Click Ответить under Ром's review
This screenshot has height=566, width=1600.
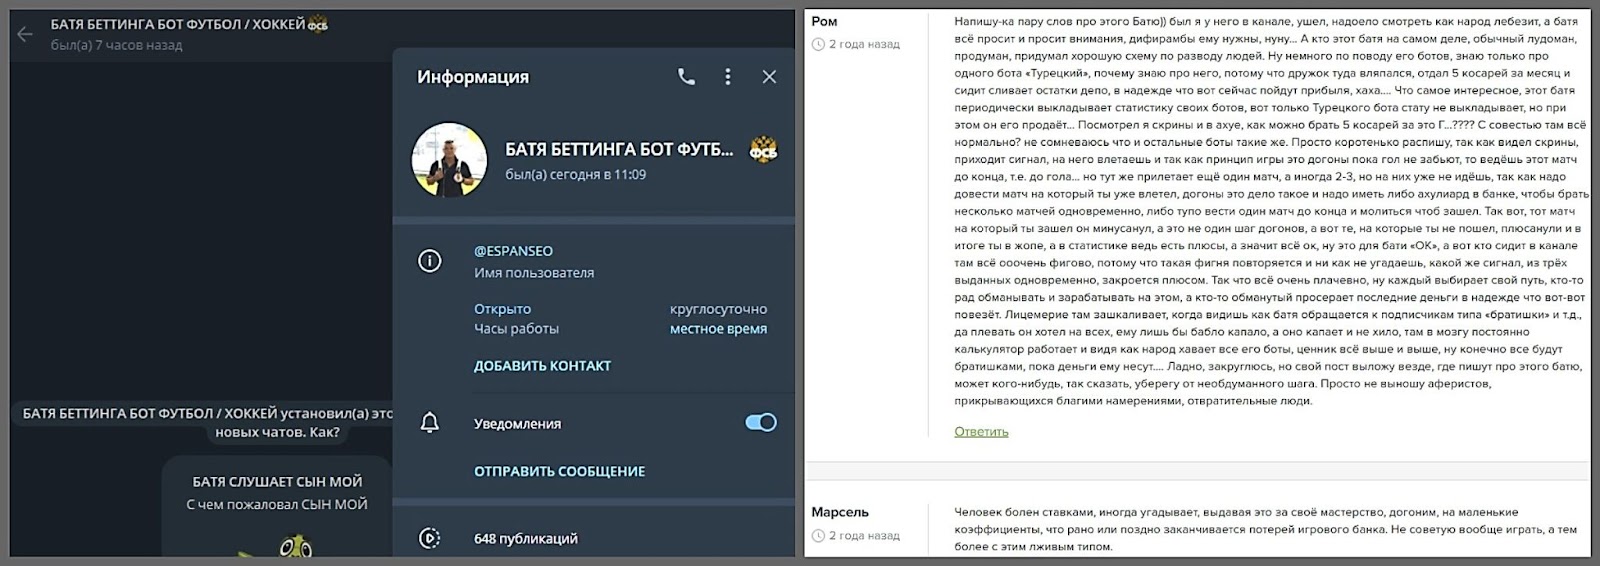[981, 432]
